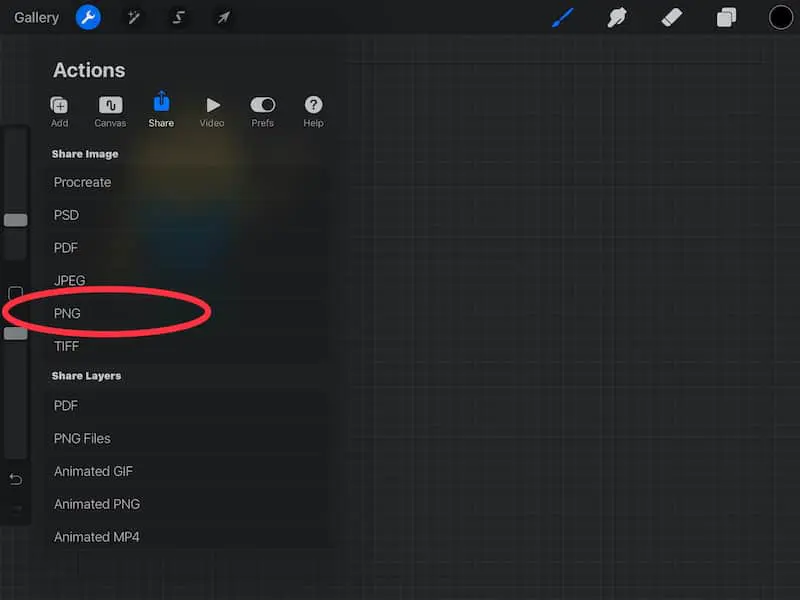Click the brush size slider handle
Image resolution: width=800 pixels, height=600 pixels.
coord(16,220)
